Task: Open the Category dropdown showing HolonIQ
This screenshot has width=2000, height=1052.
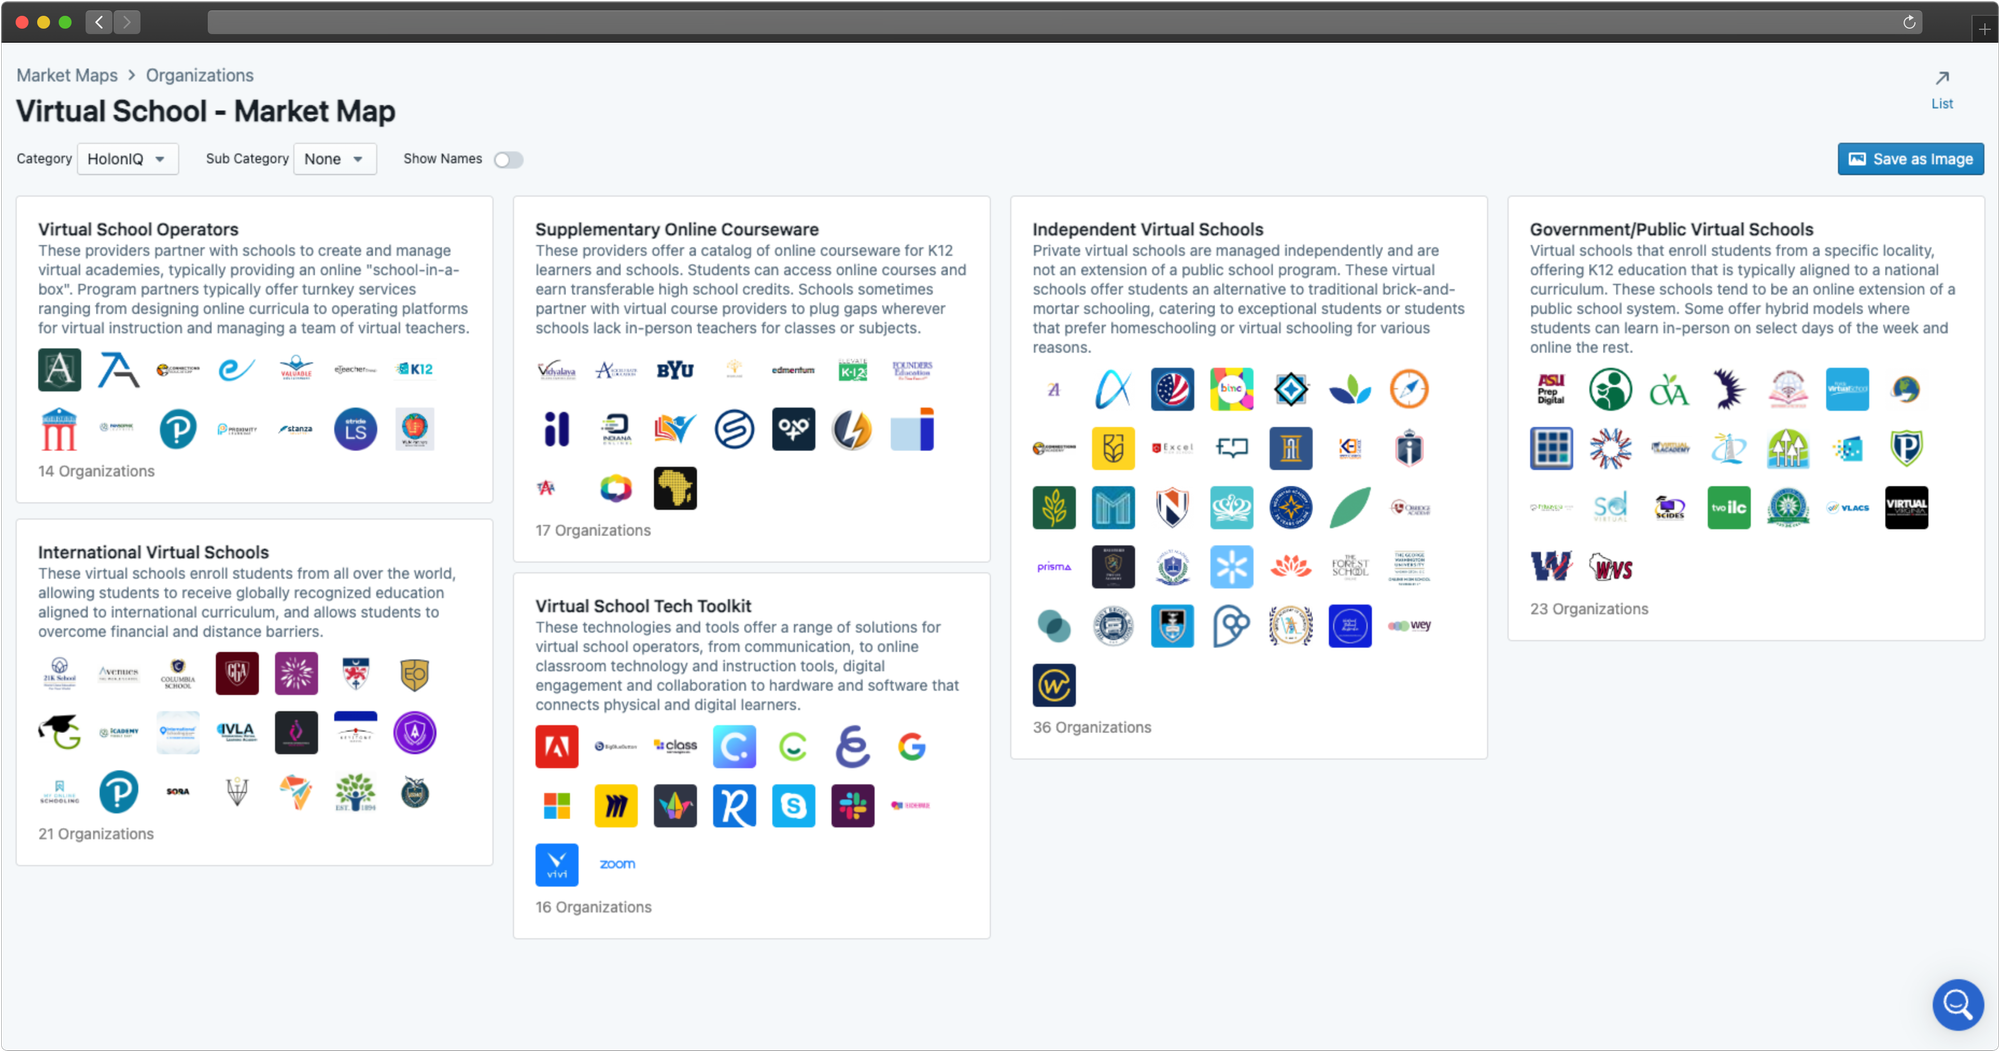Action: (x=128, y=159)
